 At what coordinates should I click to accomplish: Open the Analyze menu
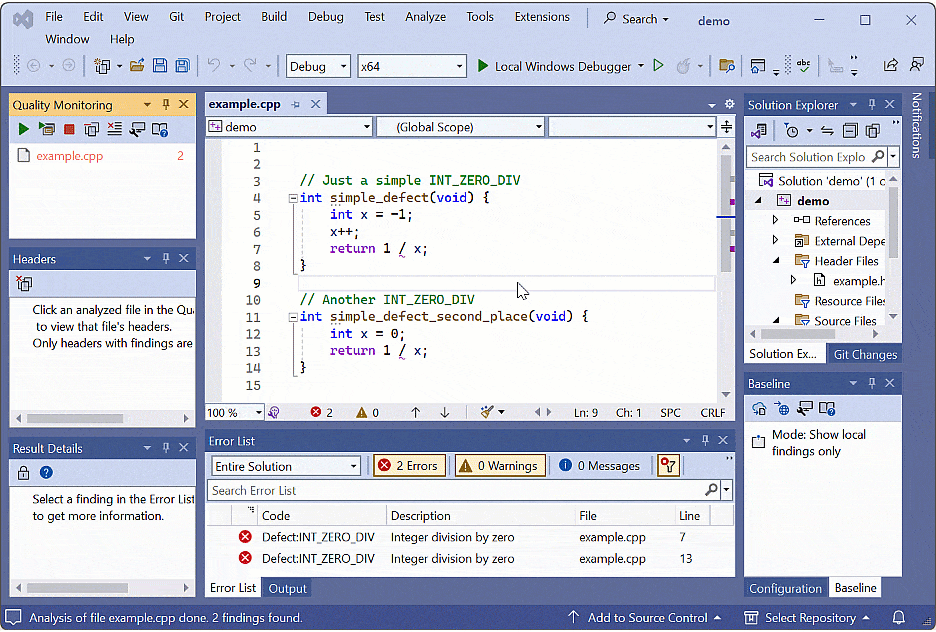[427, 17]
